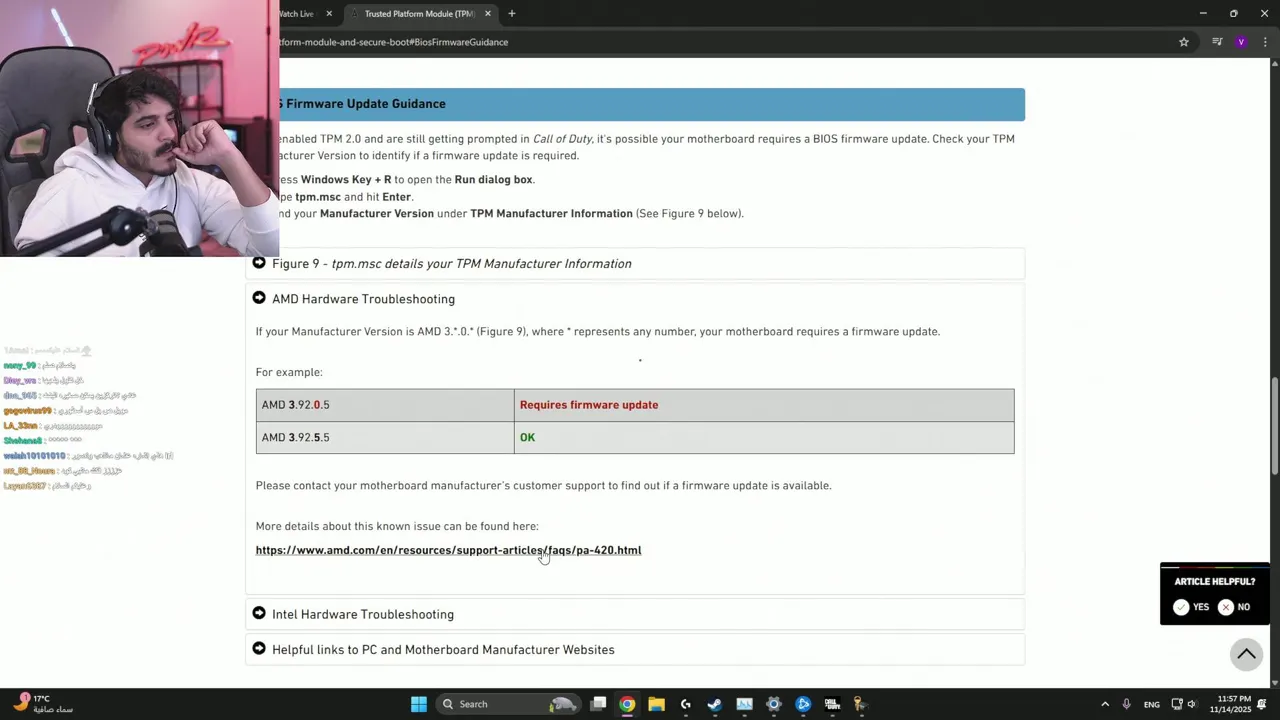Image resolution: width=1280 pixels, height=720 pixels.
Task: Open Google Chrome from the taskbar
Action: 627,704
